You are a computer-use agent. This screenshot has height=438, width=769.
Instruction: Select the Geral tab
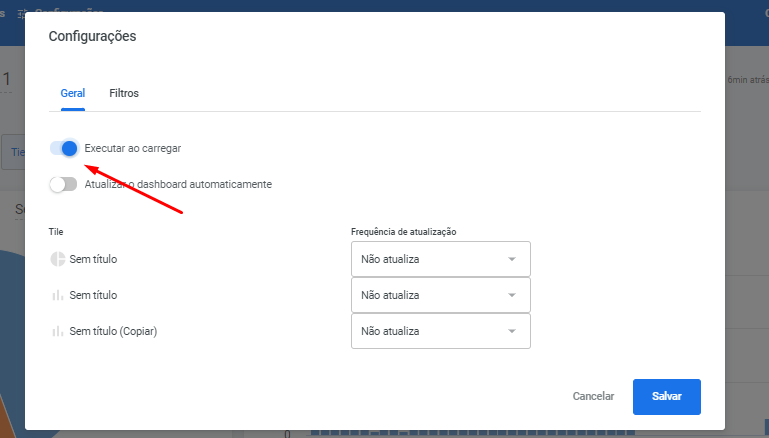pyautogui.click(x=73, y=93)
